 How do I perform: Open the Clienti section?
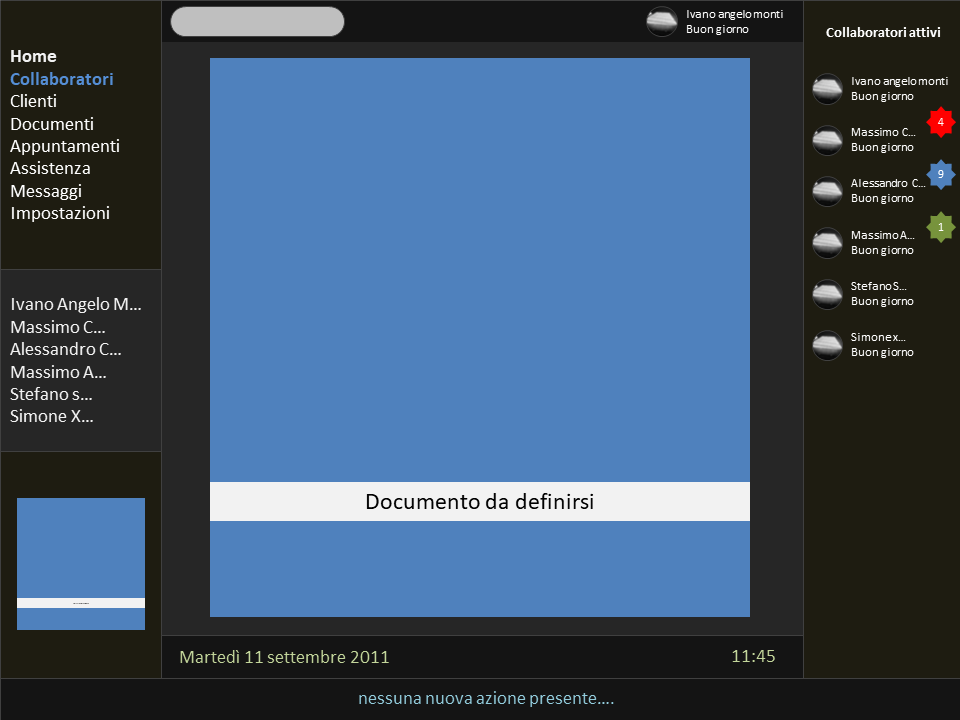tap(34, 101)
